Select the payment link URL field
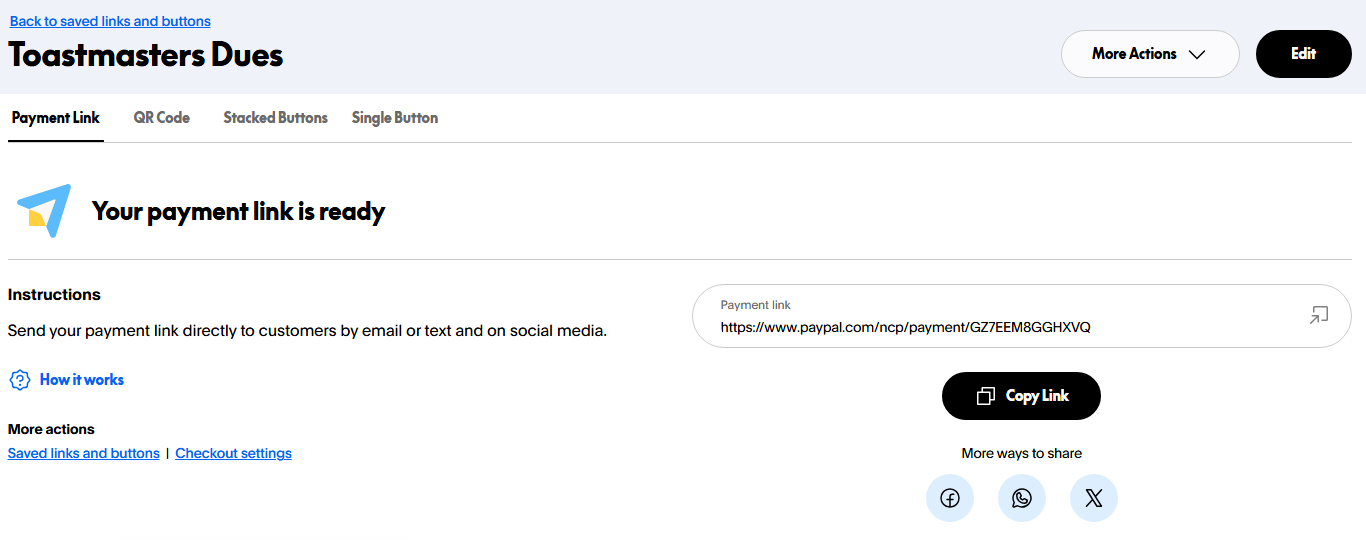Screen dimensions: 1366x540 click(1022, 316)
